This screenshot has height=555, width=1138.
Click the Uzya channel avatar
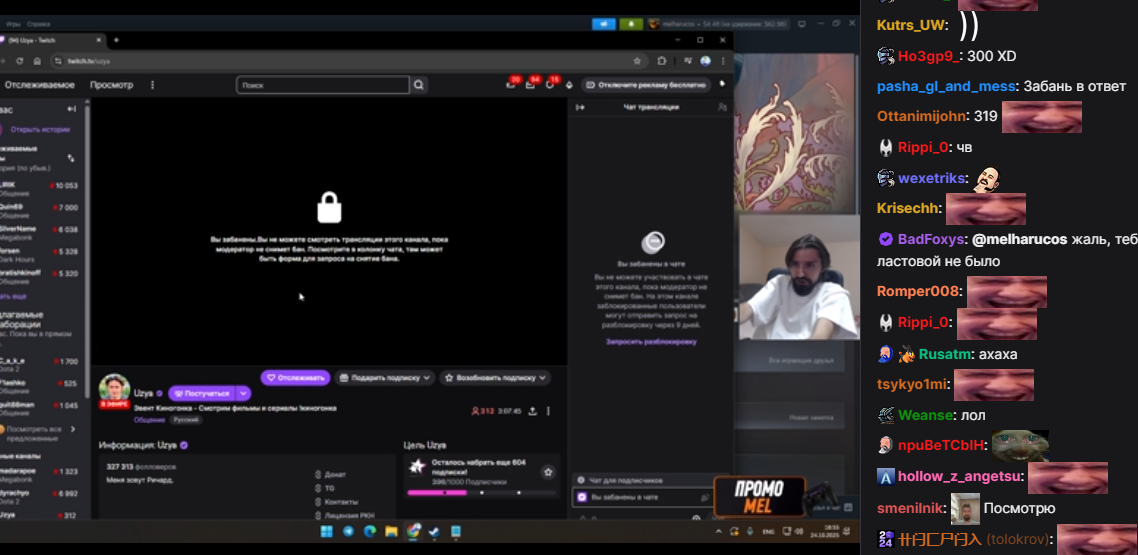tap(114, 389)
